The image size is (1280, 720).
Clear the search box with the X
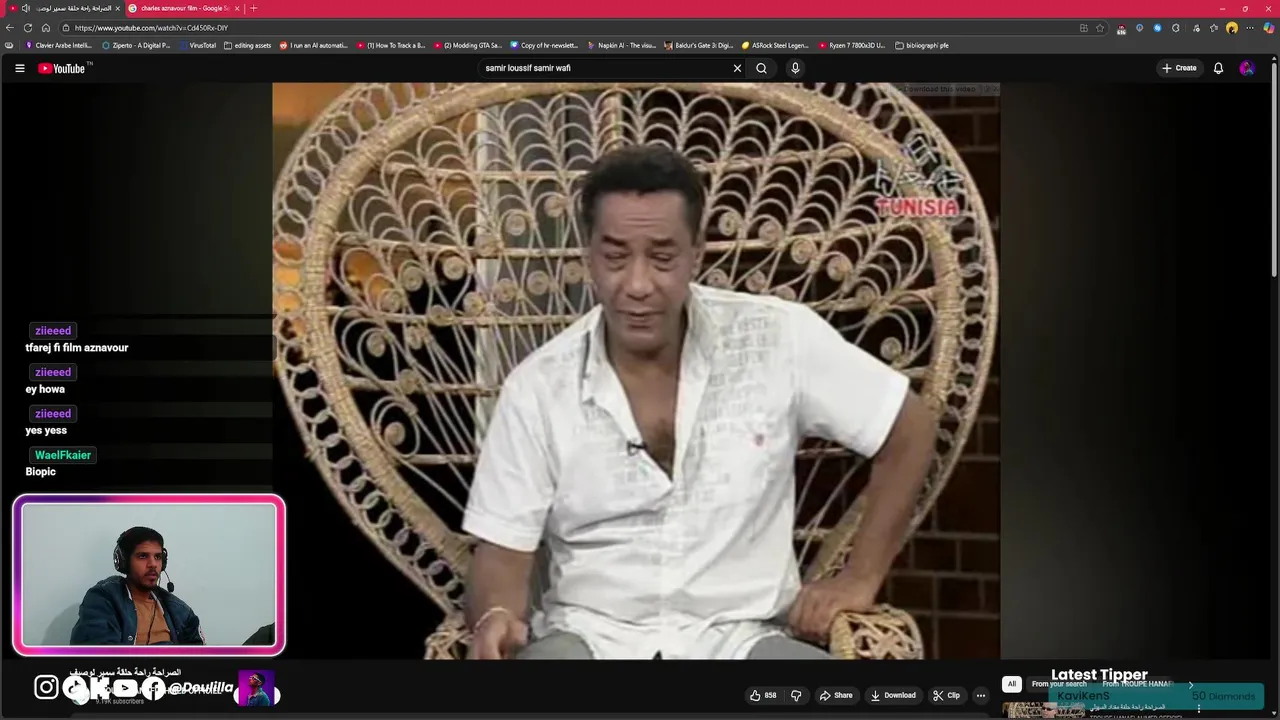(737, 68)
